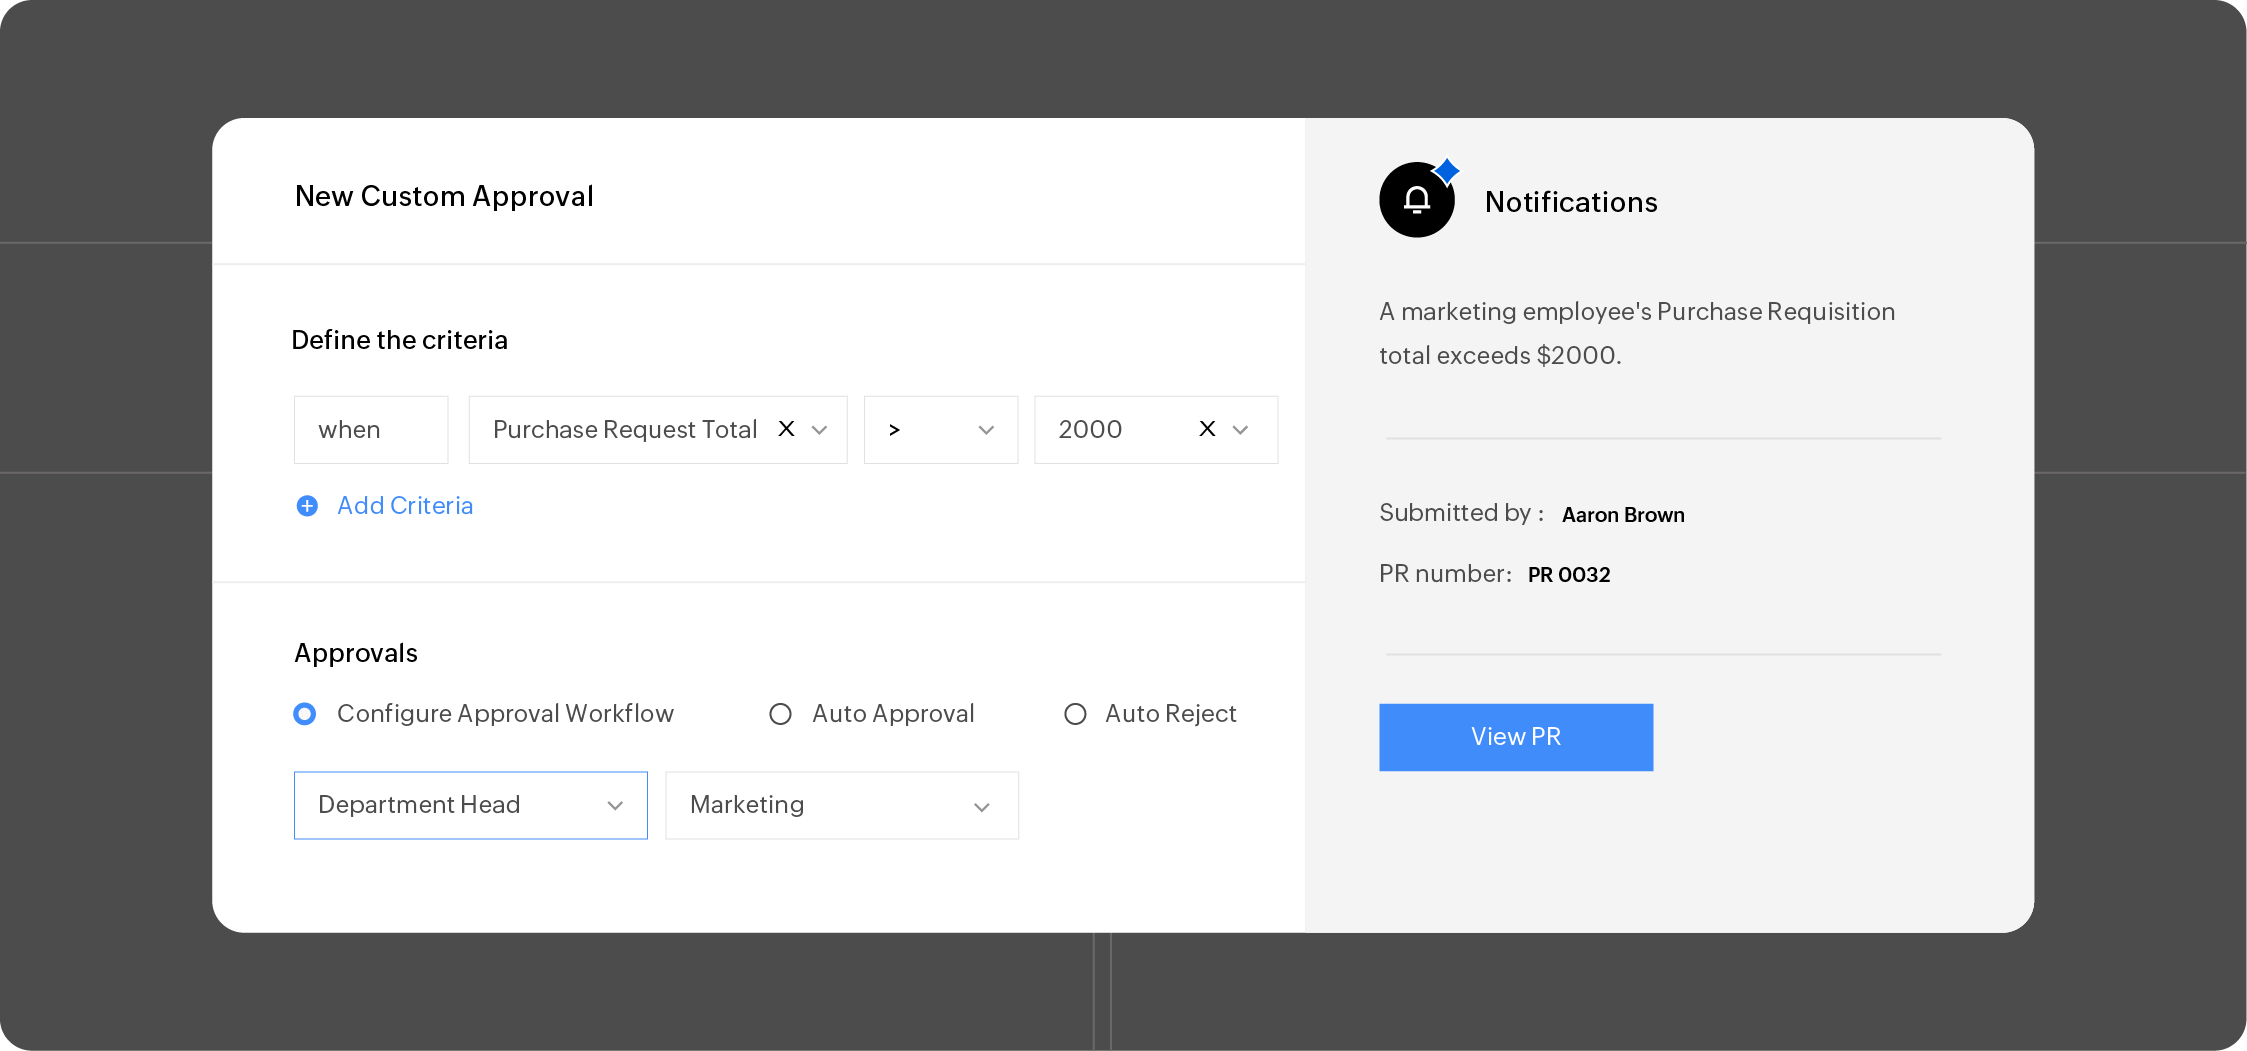
Task: Select Configure Approval Workflow option
Action: (x=305, y=713)
